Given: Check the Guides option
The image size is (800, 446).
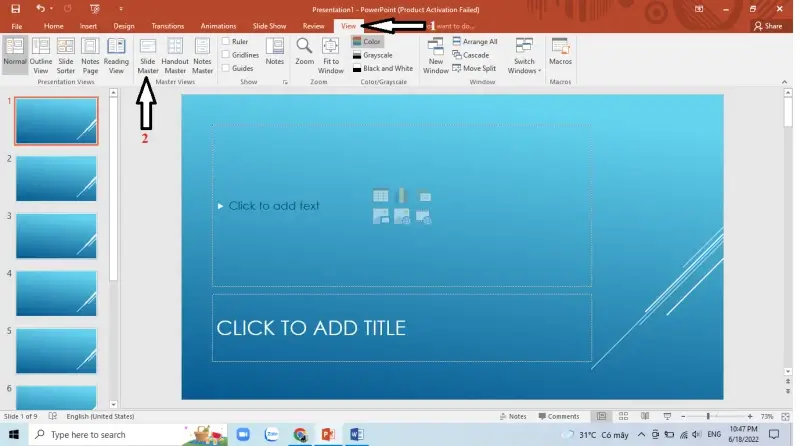Looking at the screenshot, I should click(226, 68).
